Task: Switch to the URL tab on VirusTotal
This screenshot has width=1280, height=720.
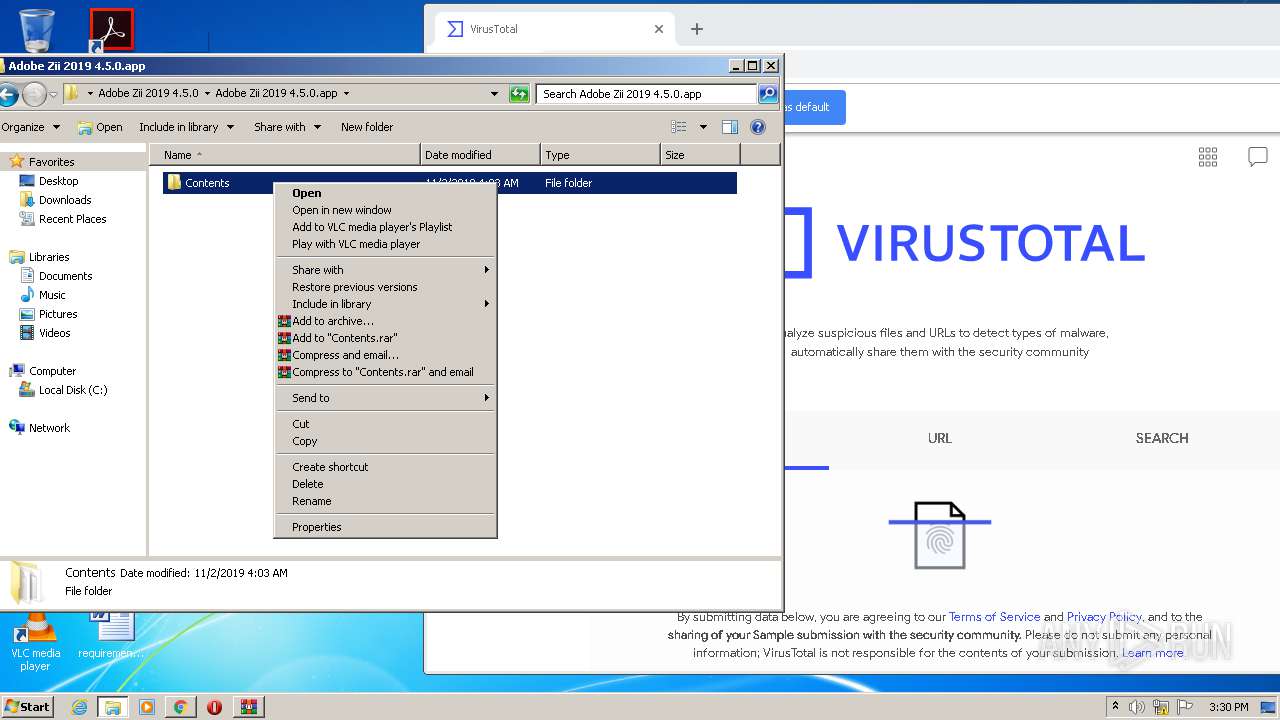Action: 939,438
